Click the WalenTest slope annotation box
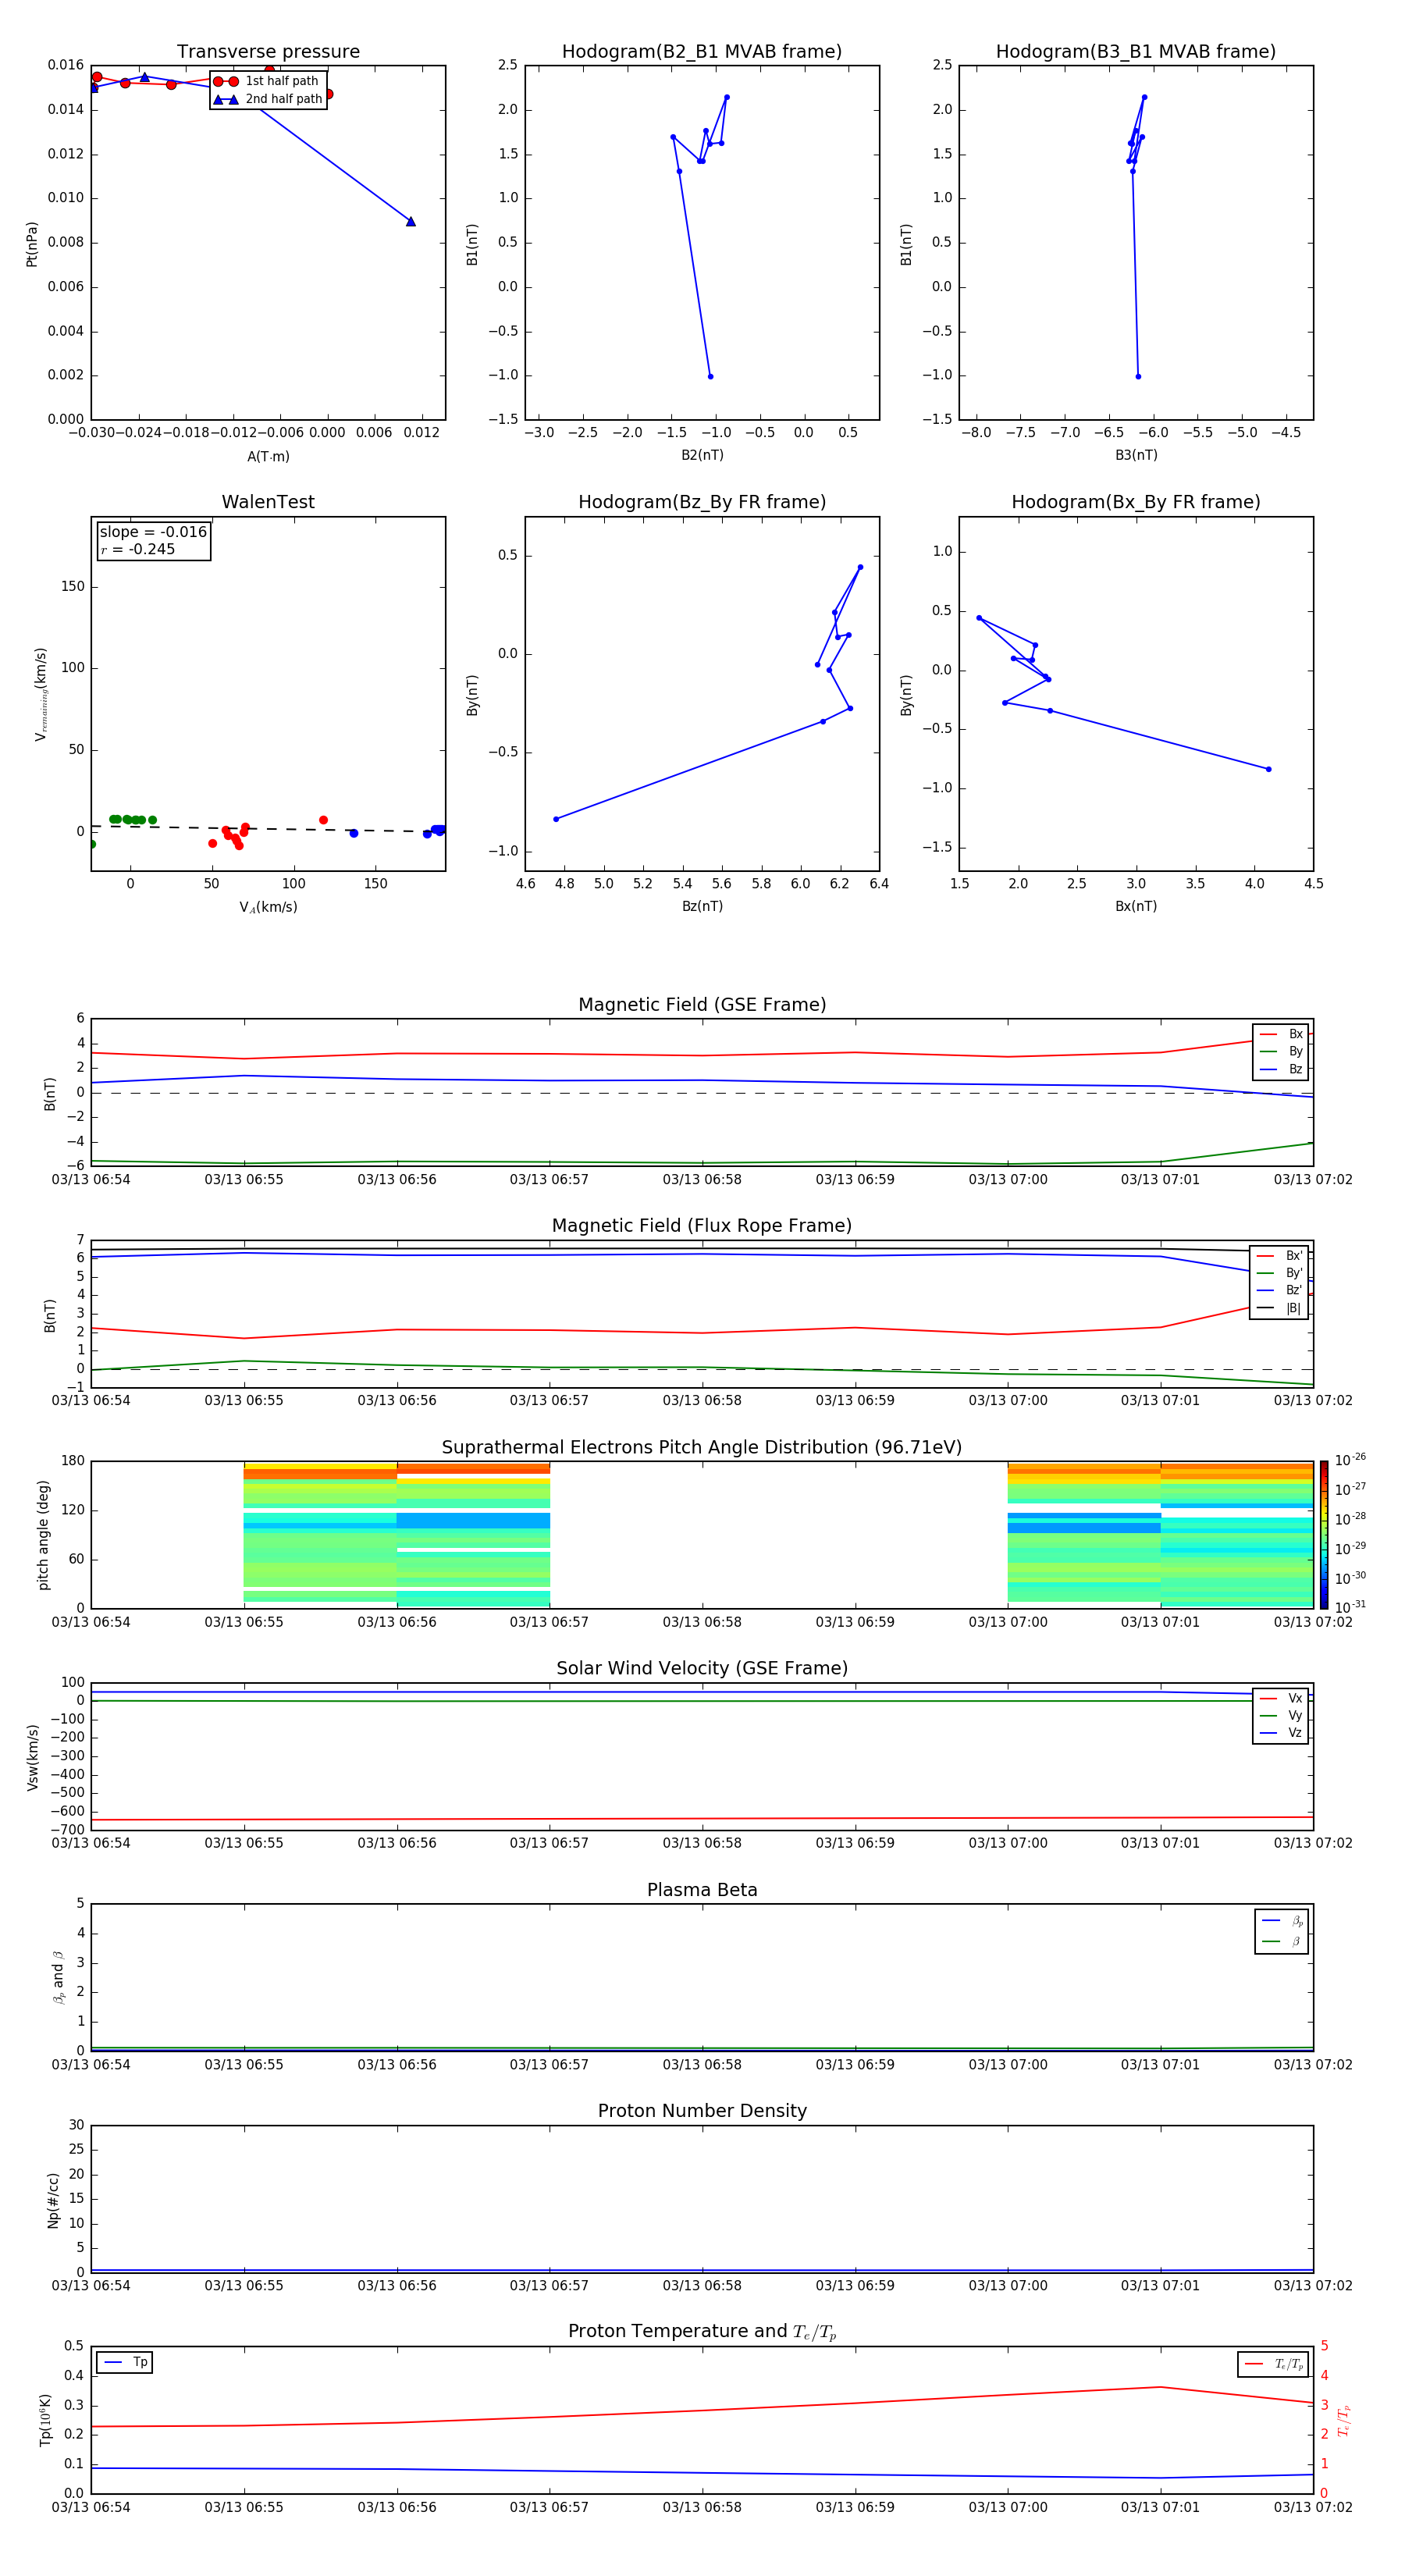The image size is (1405, 2576). click(153, 540)
